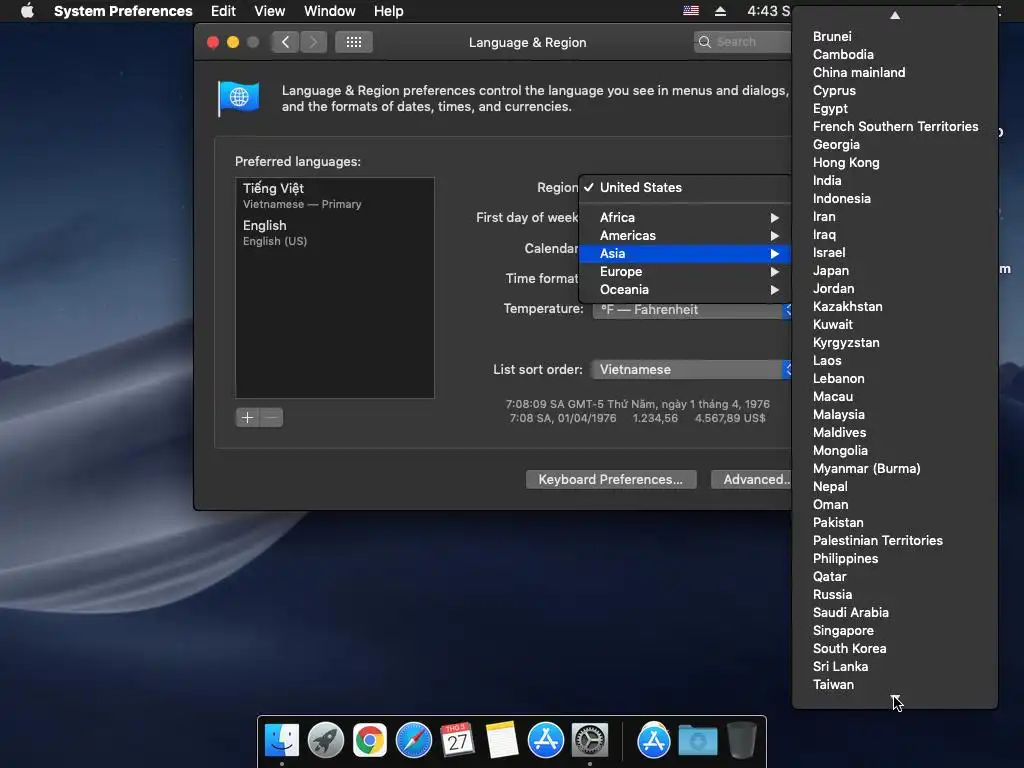The height and width of the screenshot is (768, 1024).
Task: Open the View menu
Action: [270, 11]
